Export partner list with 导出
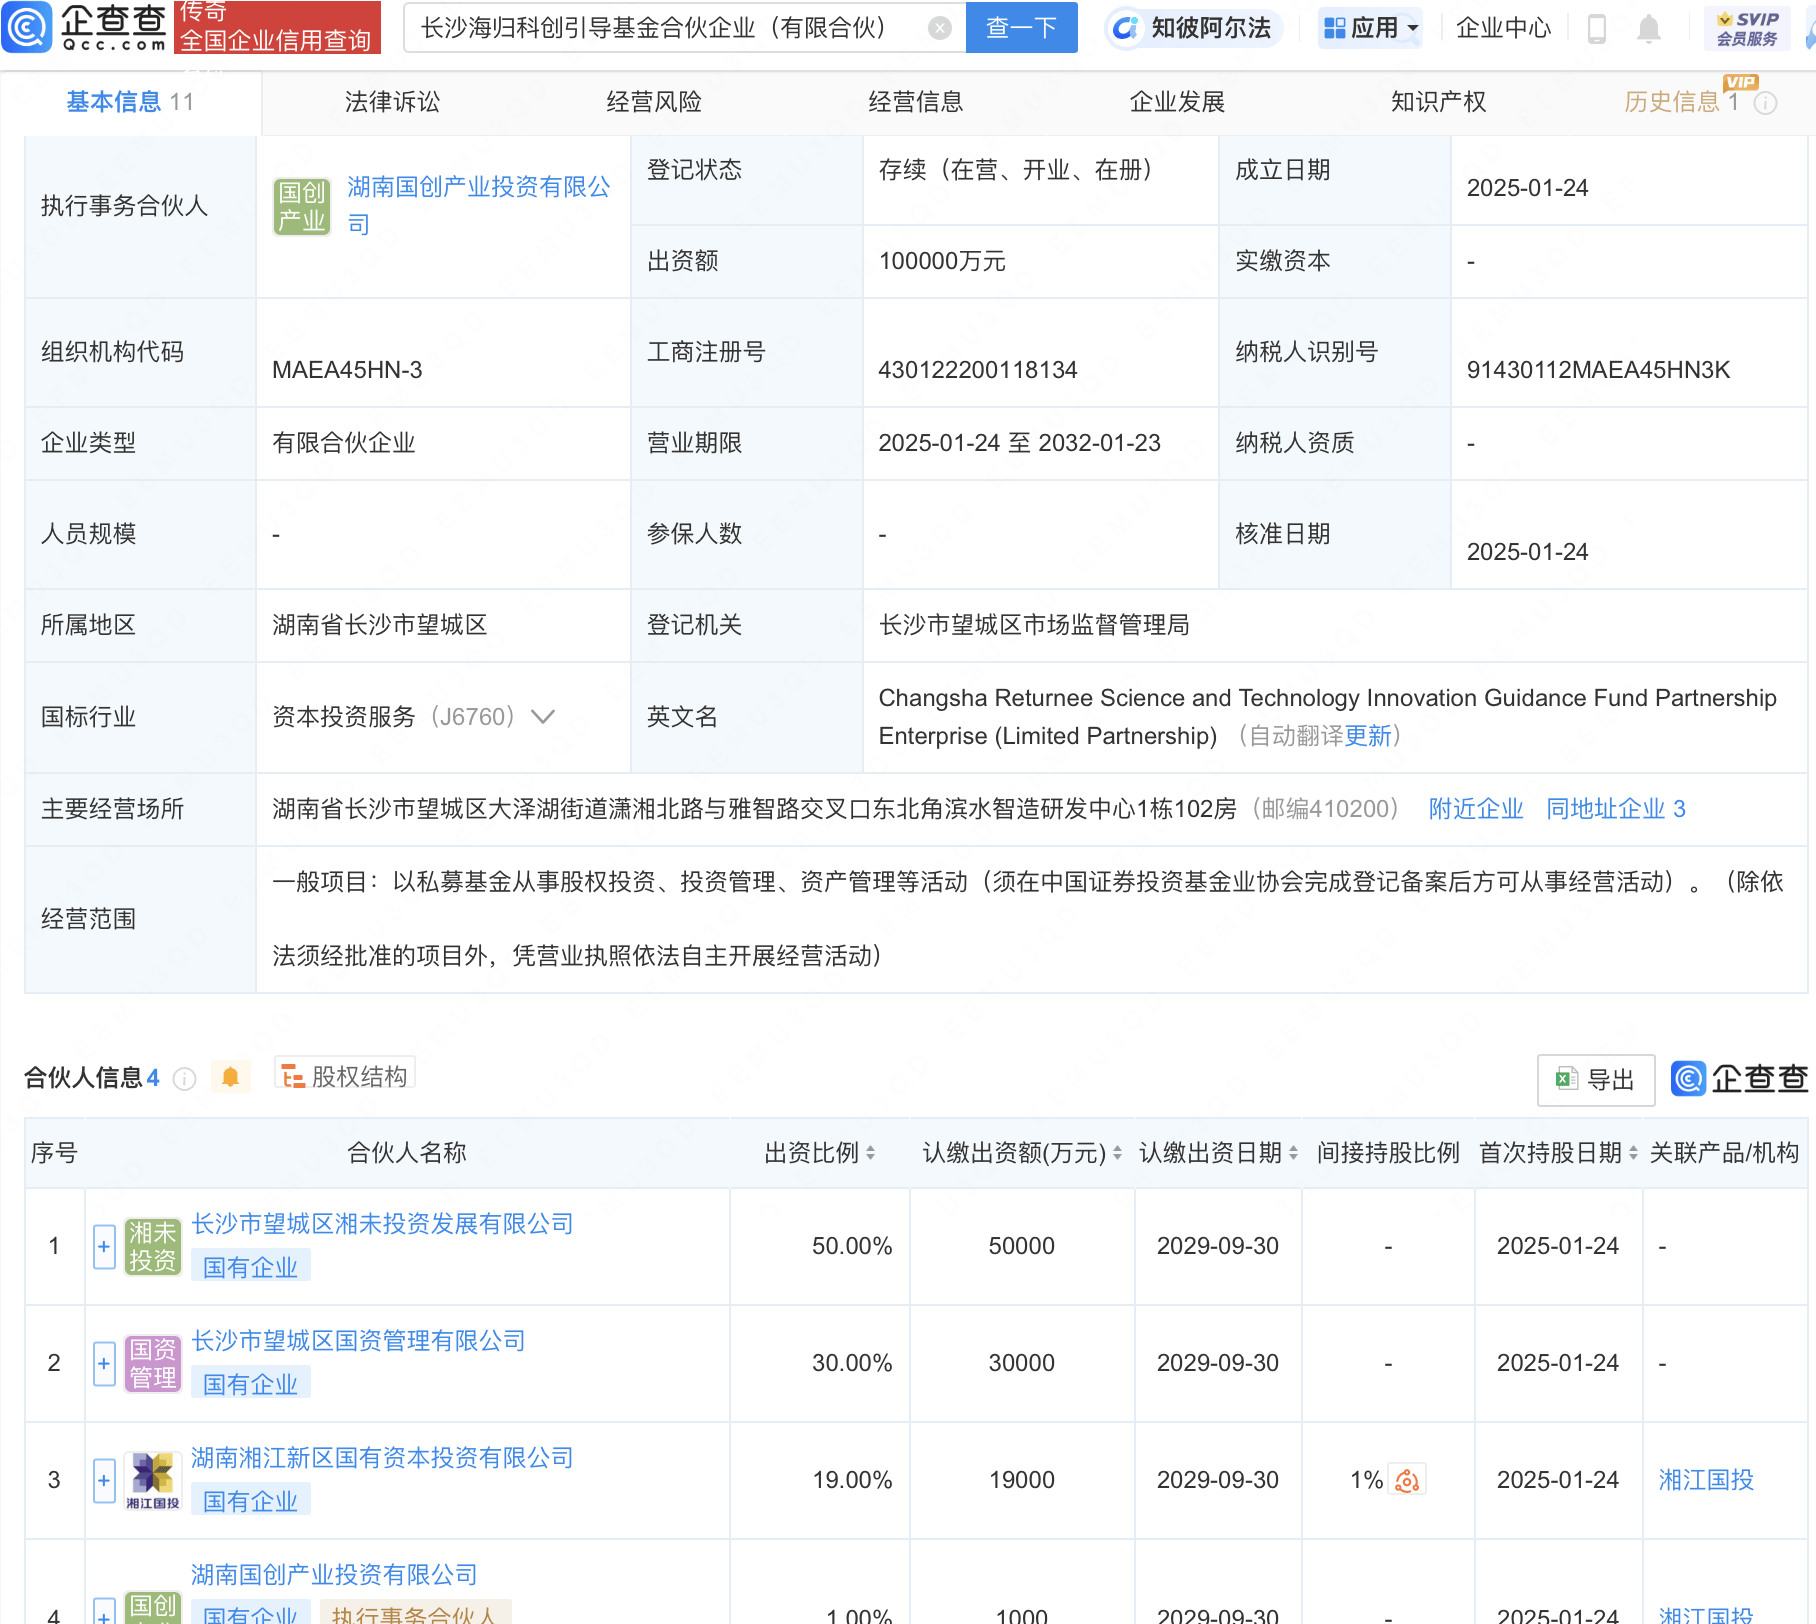 pyautogui.click(x=1596, y=1080)
